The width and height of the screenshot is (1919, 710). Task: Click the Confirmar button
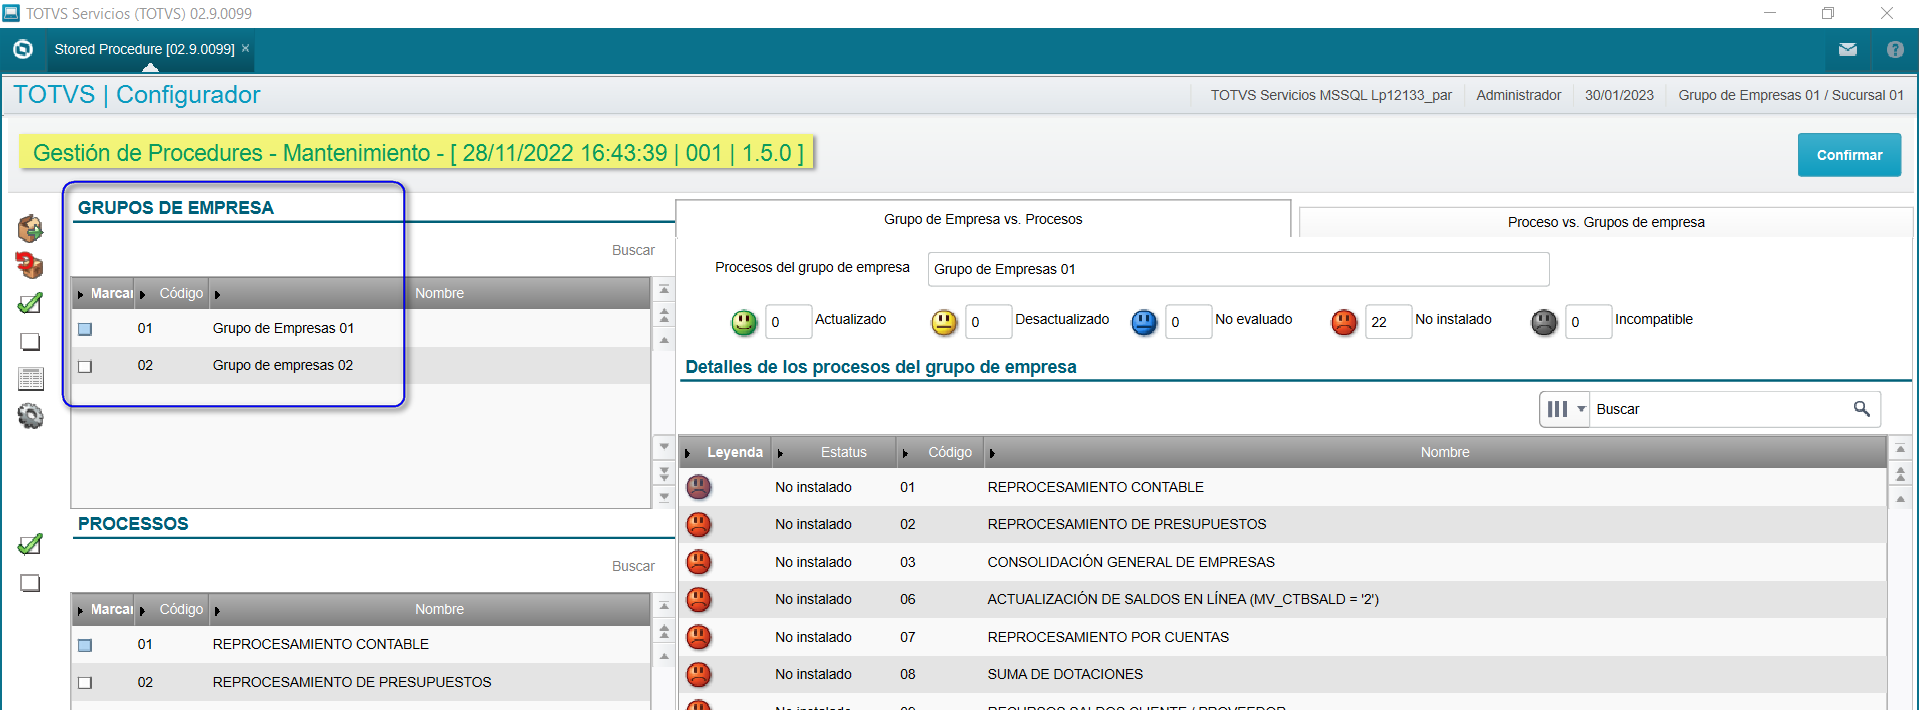tap(1849, 155)
